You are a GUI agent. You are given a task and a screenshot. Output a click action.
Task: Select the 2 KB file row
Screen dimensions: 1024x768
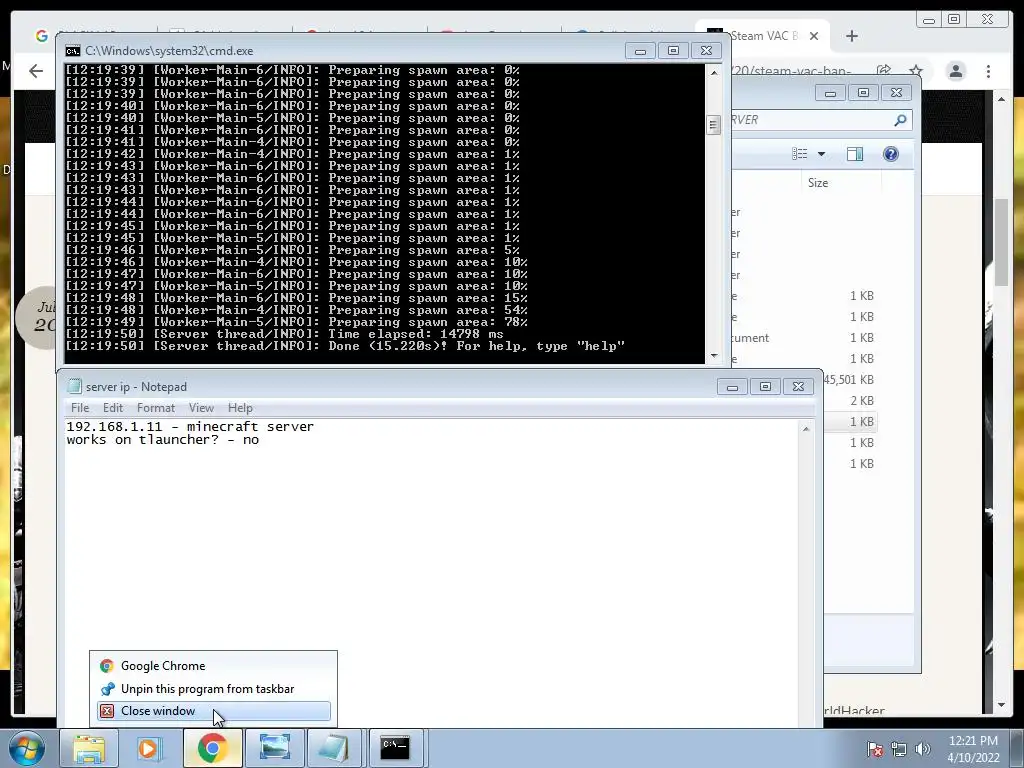[849, 401]
